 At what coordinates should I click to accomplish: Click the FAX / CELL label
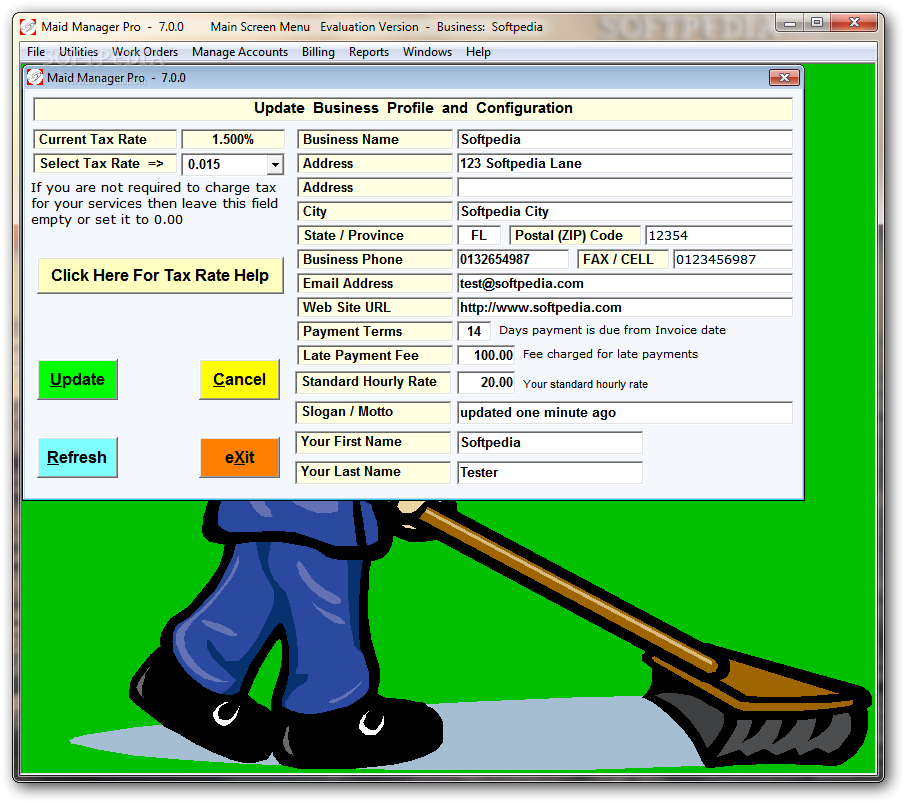(623, 260)
